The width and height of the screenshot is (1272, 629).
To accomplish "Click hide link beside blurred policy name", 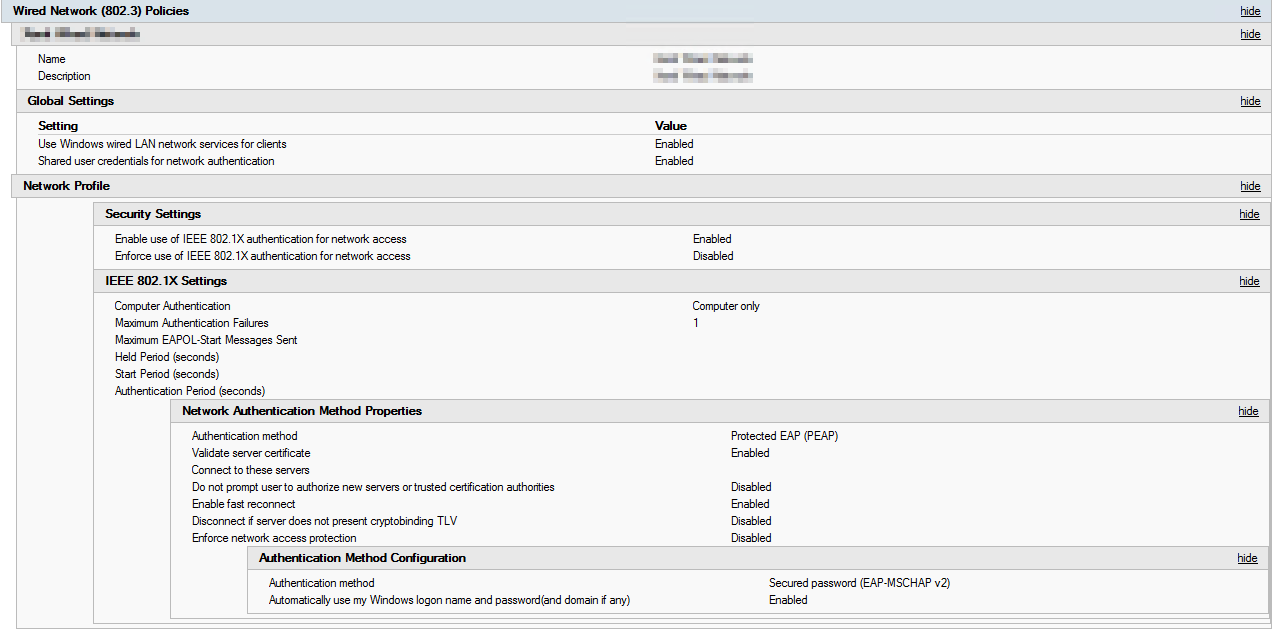I will (x=1250, y=34).
